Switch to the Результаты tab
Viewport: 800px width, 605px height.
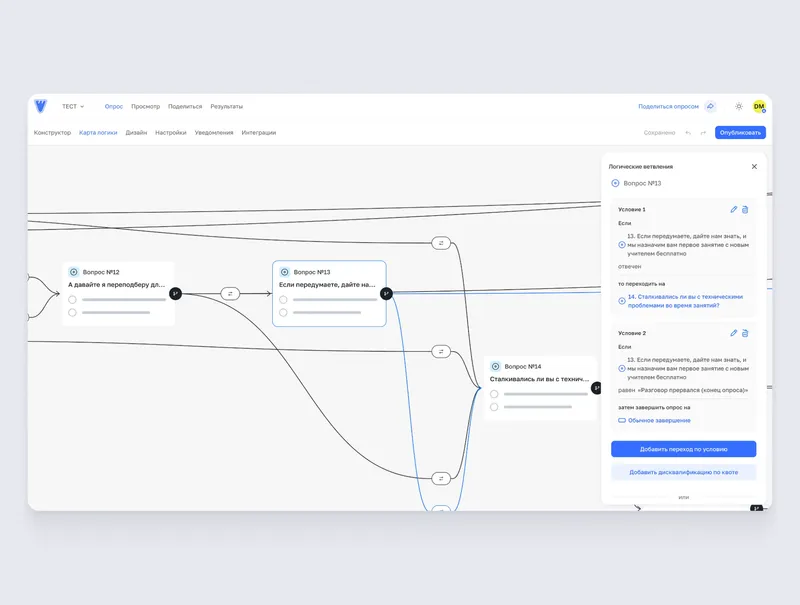click(x=227, y=106)
